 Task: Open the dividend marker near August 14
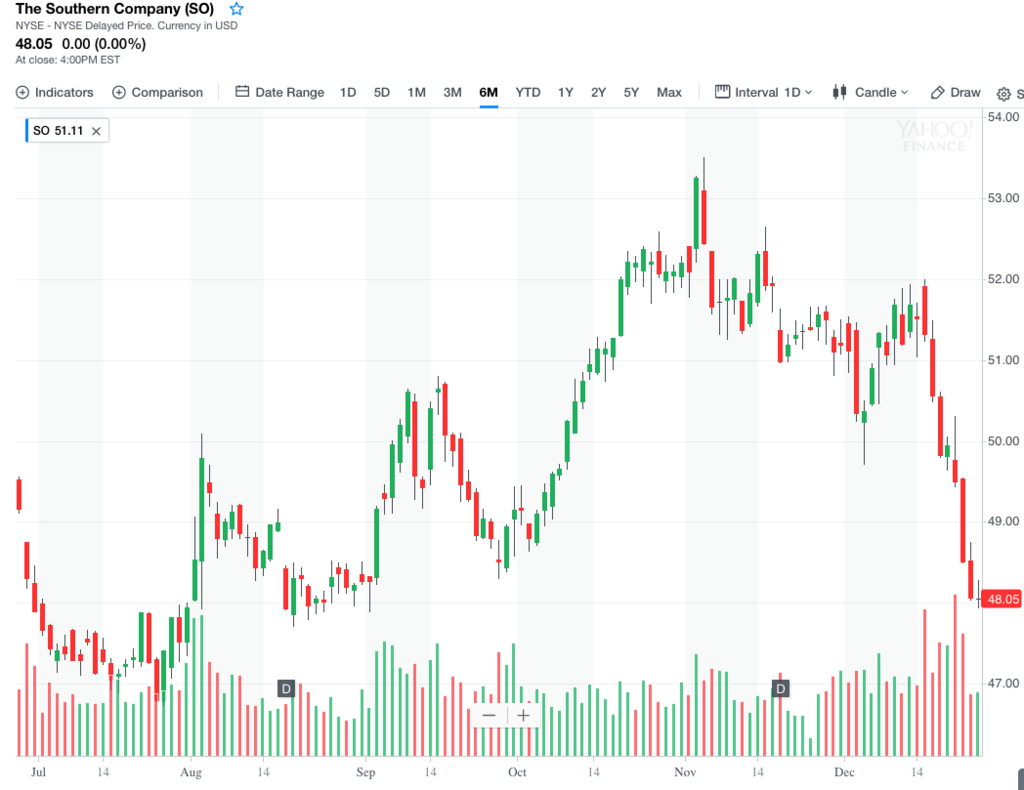286,689
